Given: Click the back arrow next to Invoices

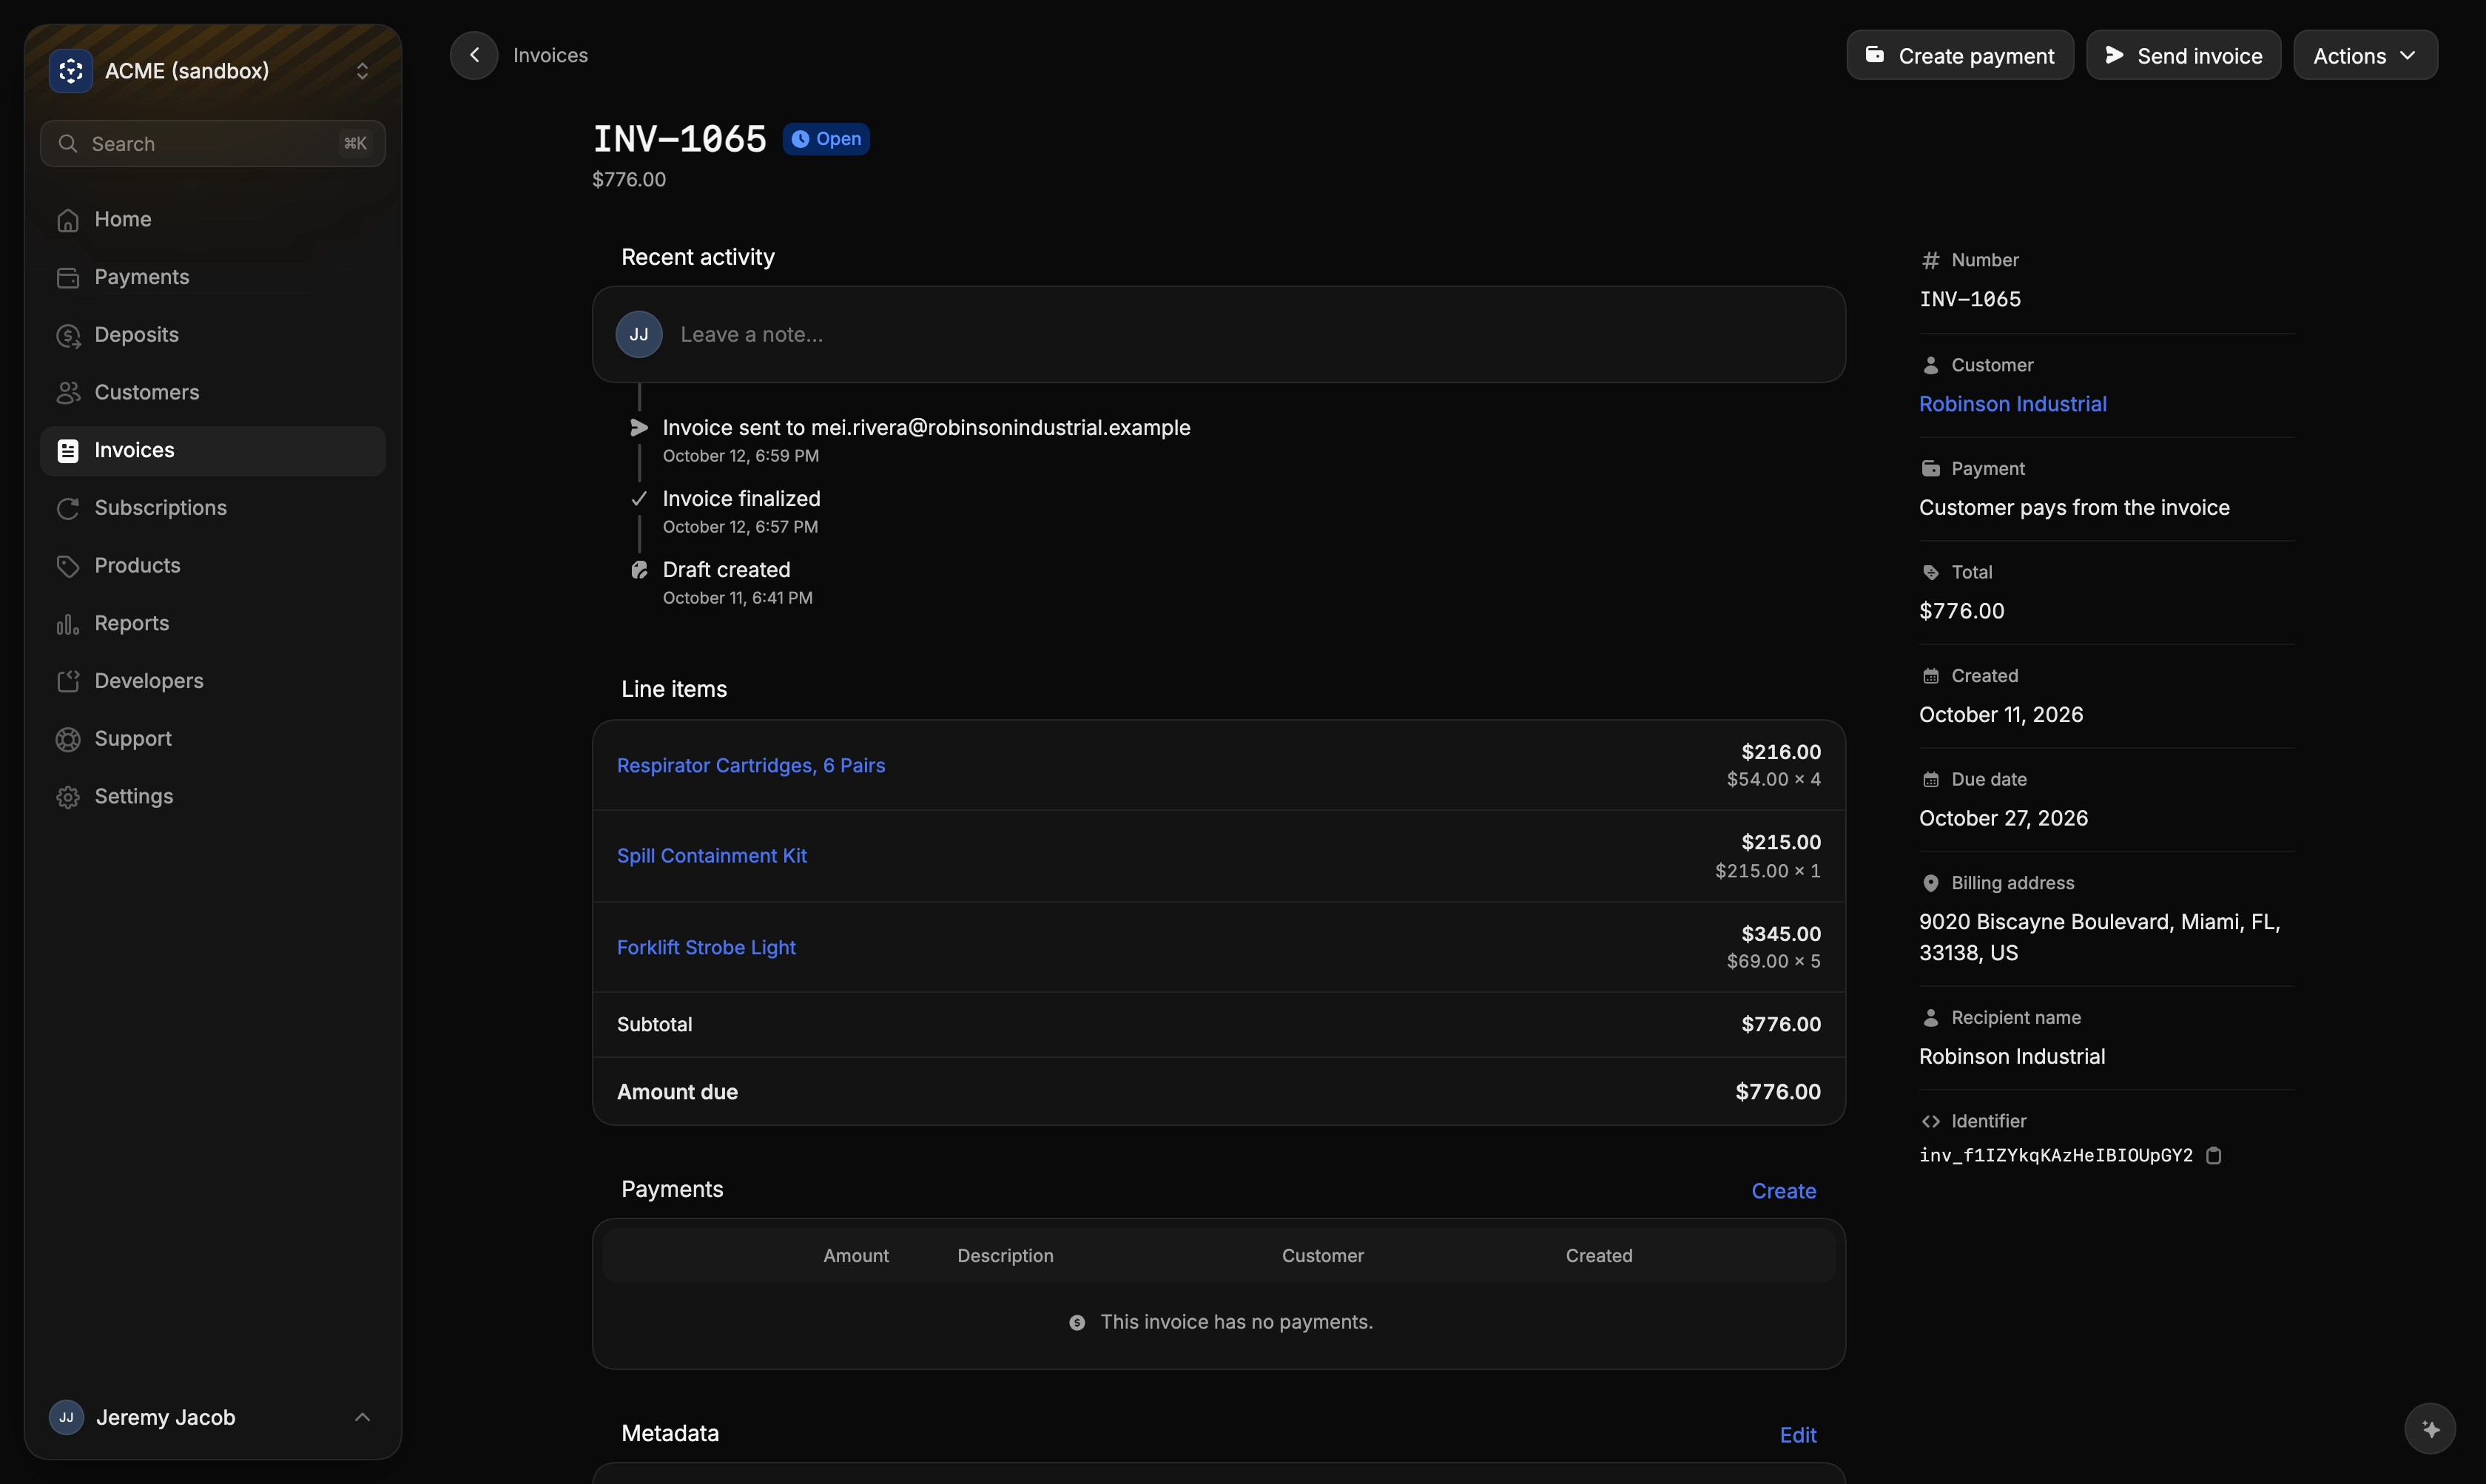Looking at the screenshot, I should [x=474, y=55].
